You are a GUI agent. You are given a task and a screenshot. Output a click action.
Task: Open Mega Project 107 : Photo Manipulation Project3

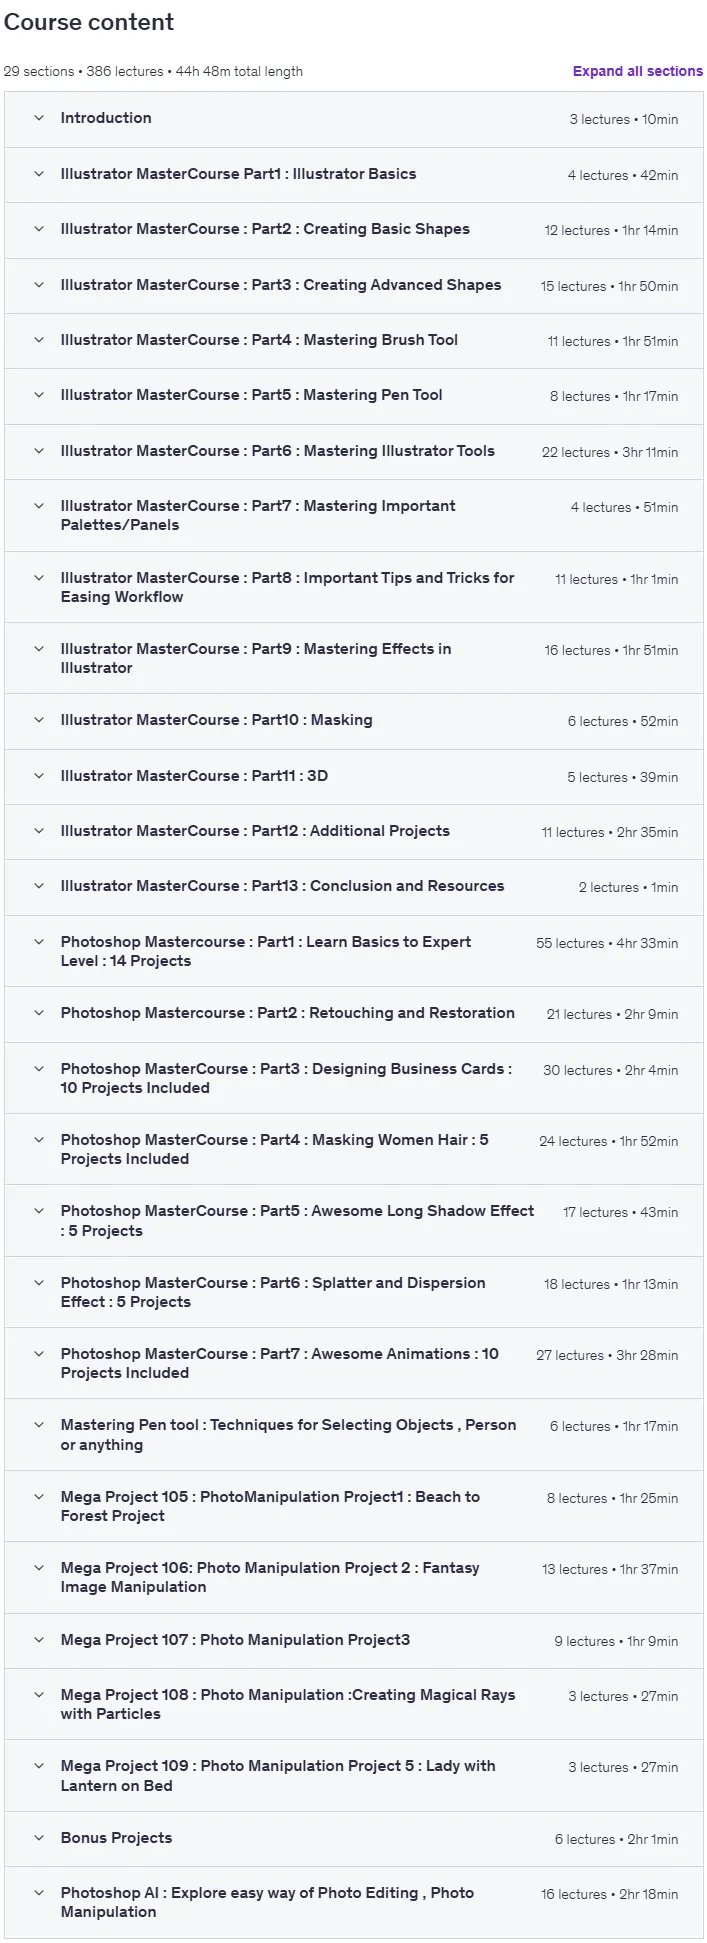[x=235, y=1640]
